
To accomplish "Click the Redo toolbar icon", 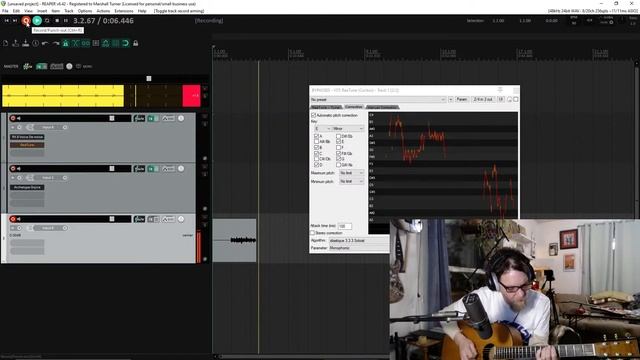I will point(56,43).
